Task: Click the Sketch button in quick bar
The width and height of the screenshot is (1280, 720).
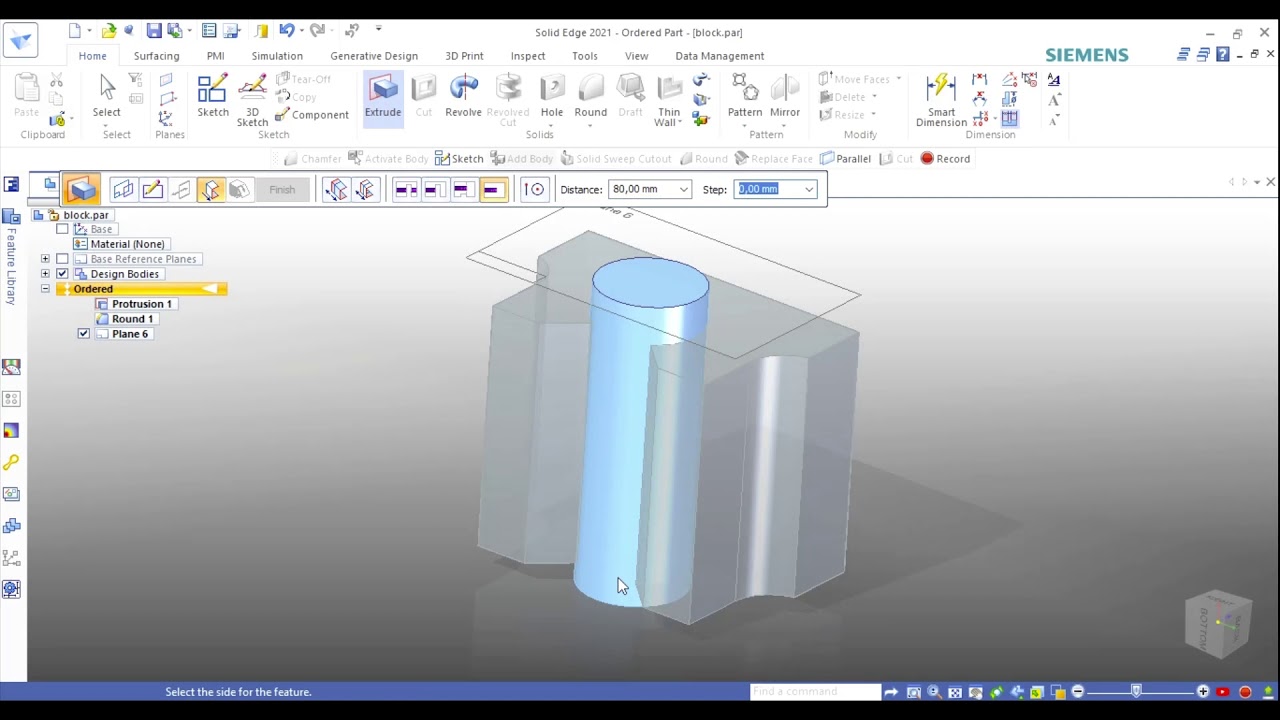Action: tap(459, 159)
